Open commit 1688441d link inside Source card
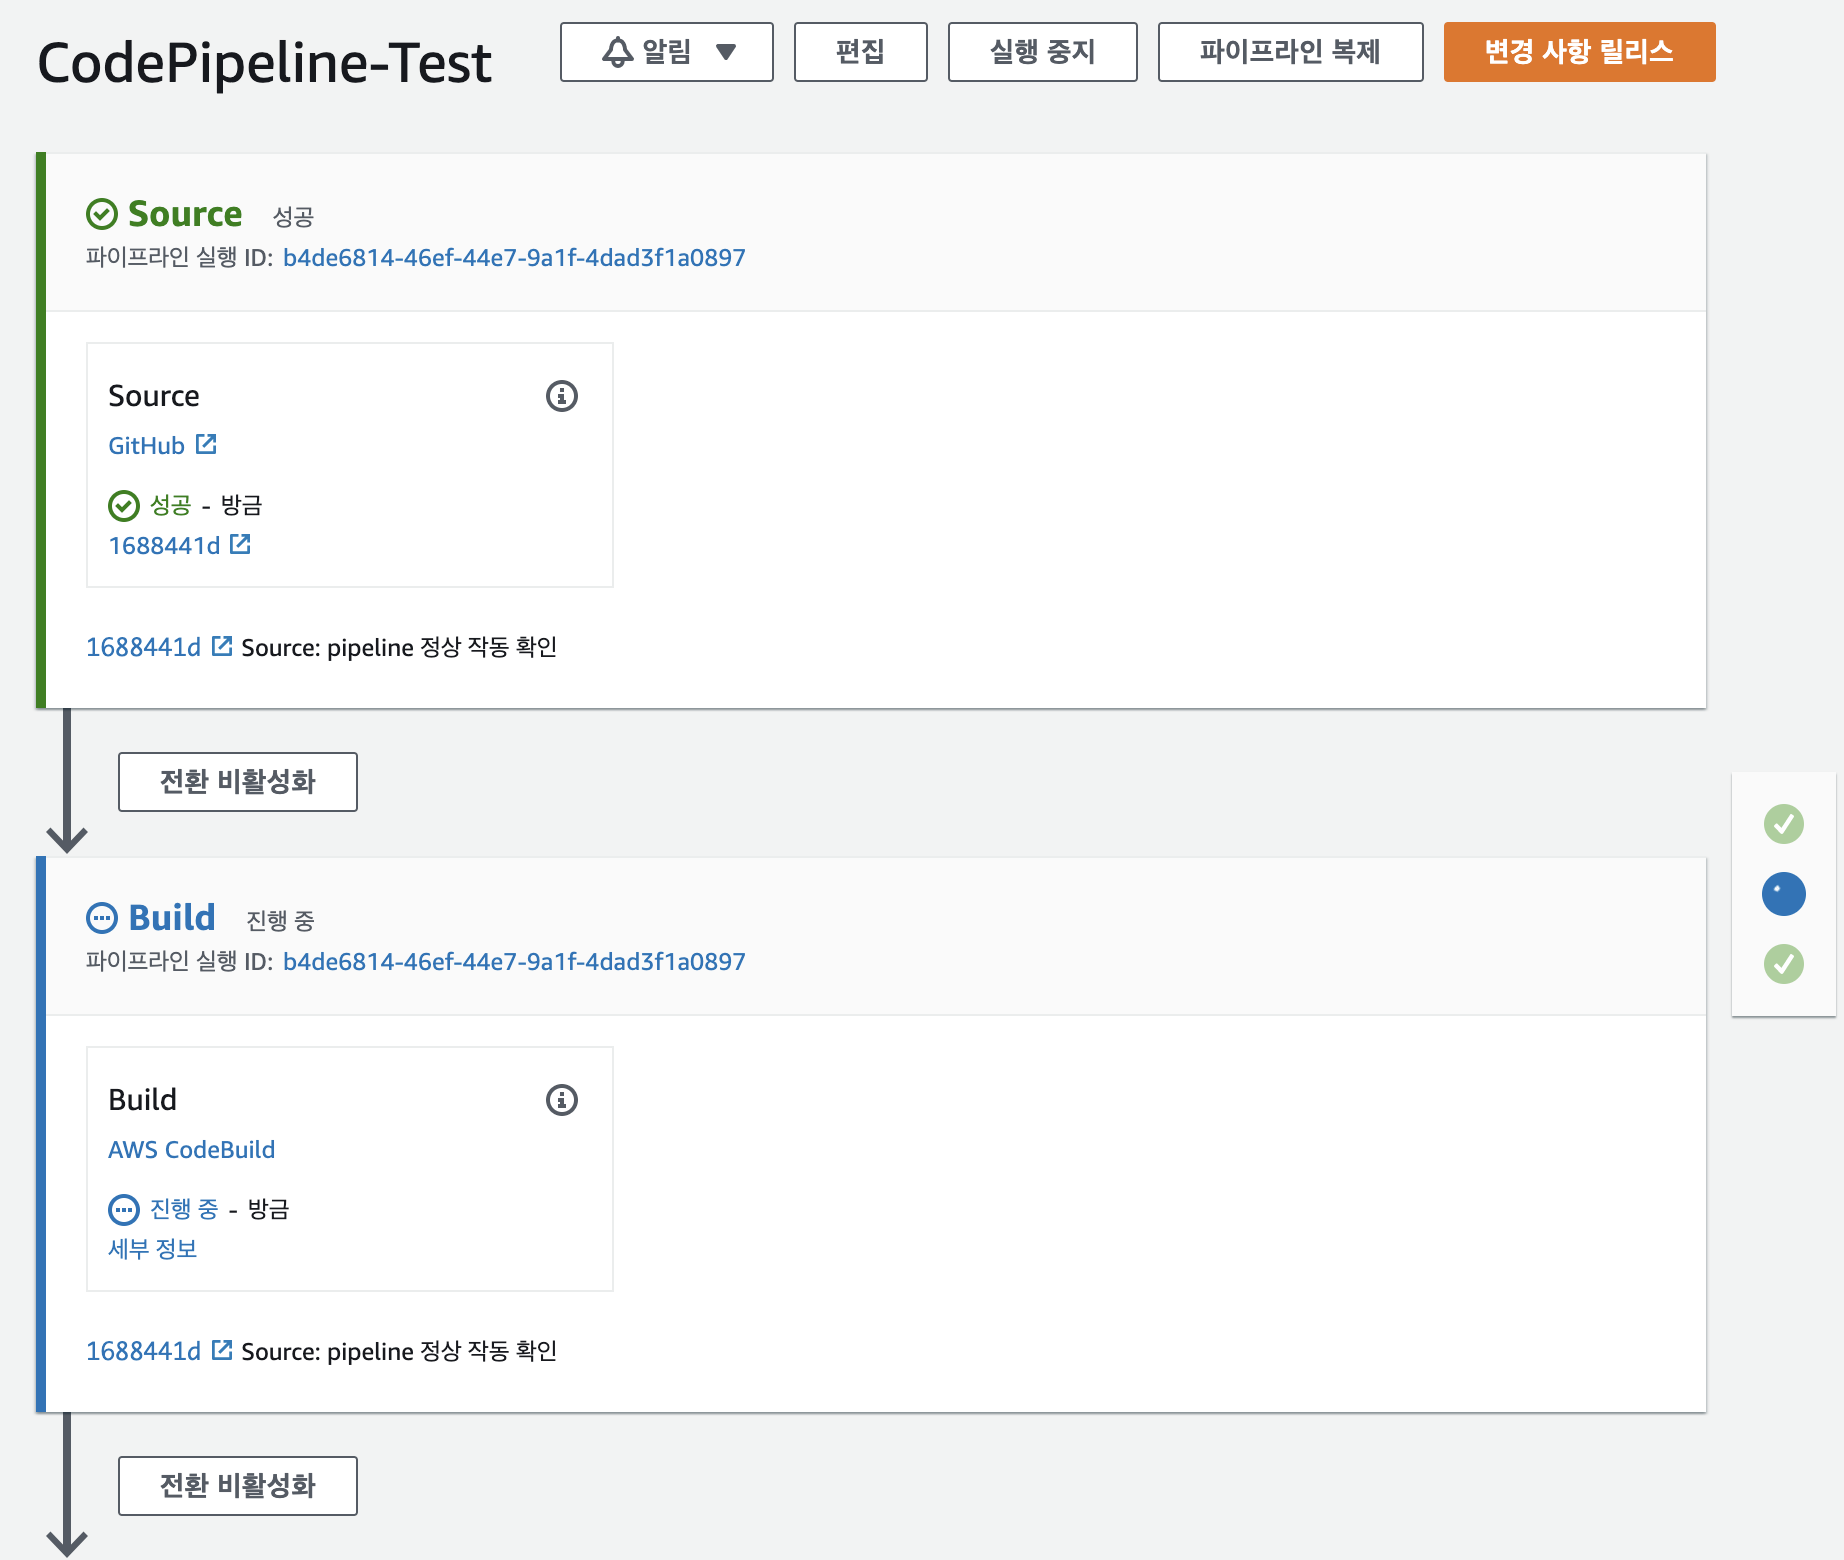Viewport: 1844px width, 1560px height. [x=164, y=546]
